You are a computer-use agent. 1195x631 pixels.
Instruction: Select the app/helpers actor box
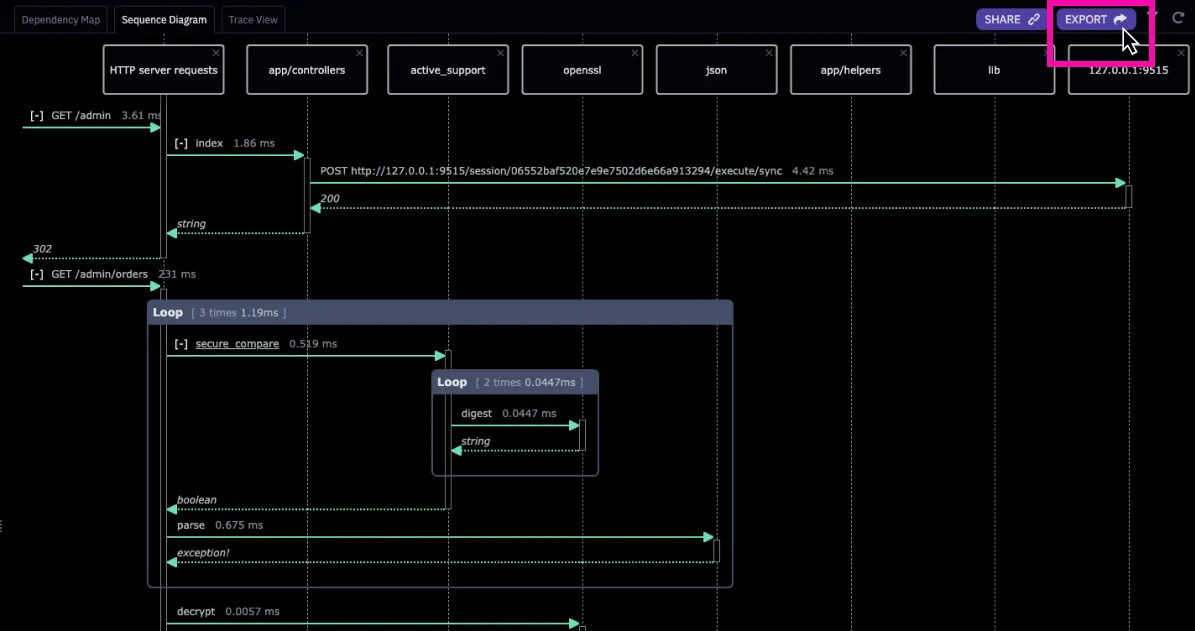tap(851, 69)
